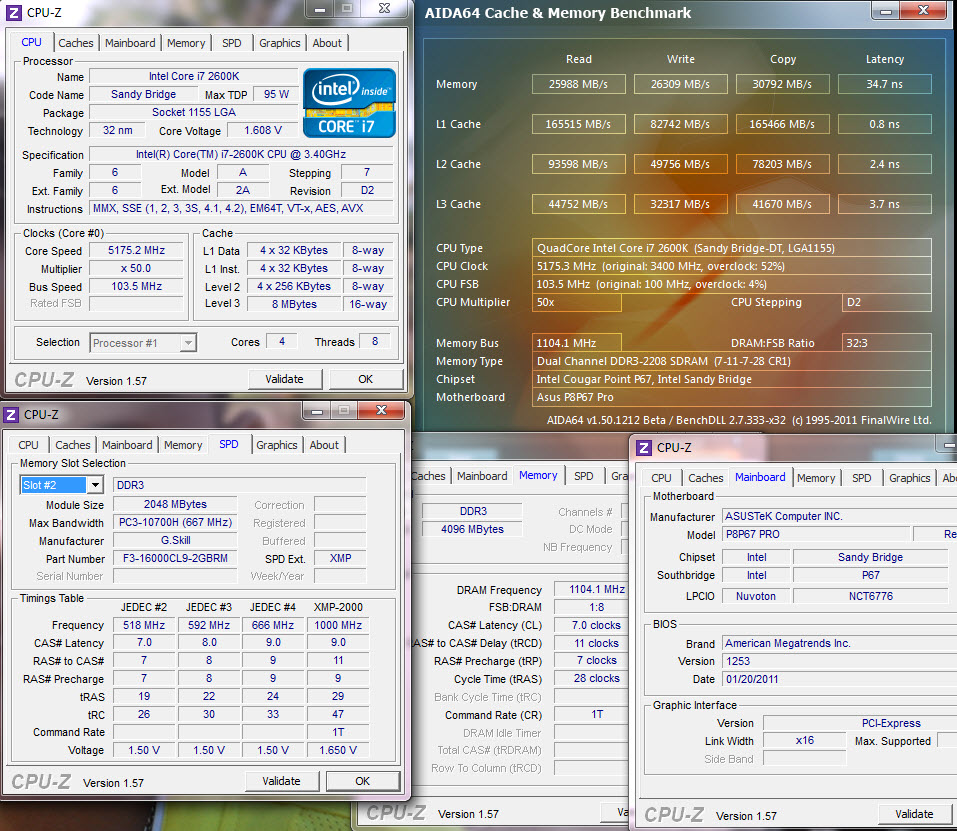Click the L3 Cache Copy 41670 MB/s value
This screenshot has height=831, width=957.
[782, 204]
